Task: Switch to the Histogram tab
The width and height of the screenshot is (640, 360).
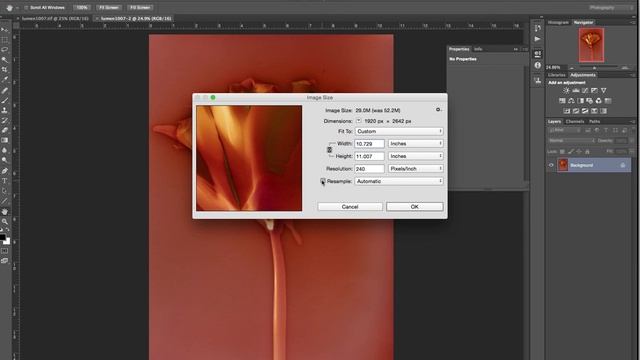Action: pos(558,22)
